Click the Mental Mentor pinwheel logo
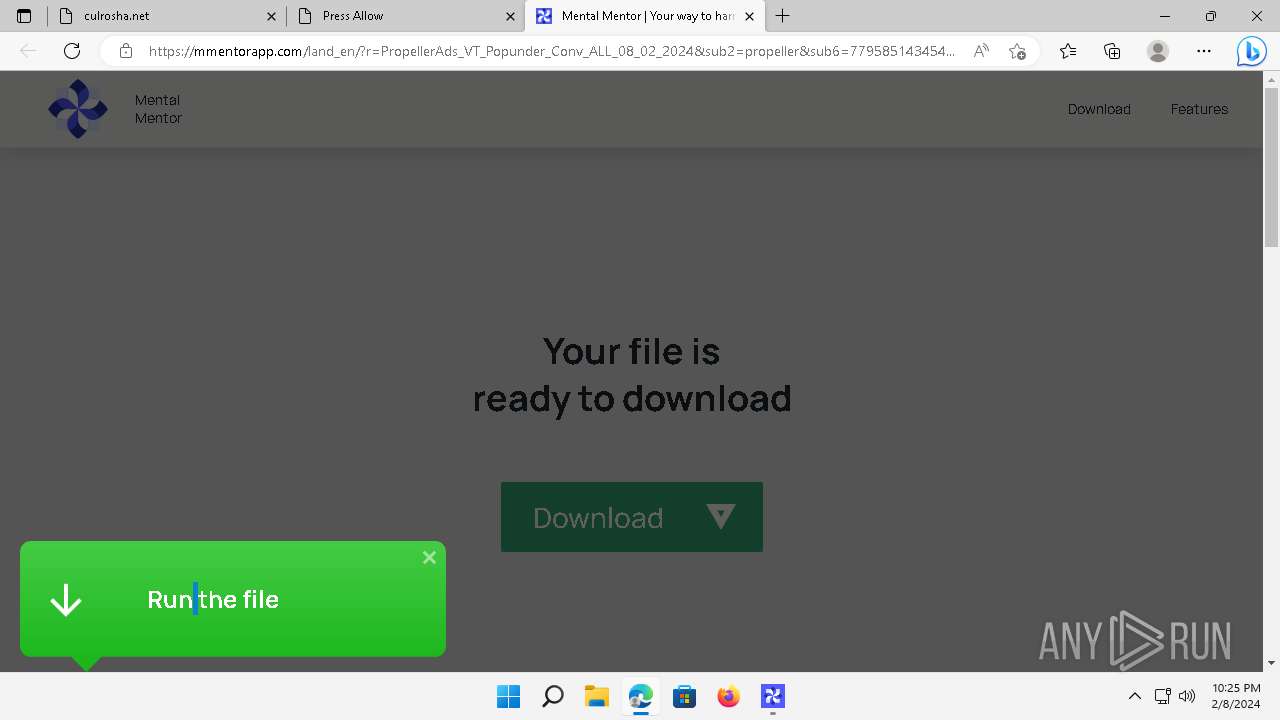 [78, 109]
